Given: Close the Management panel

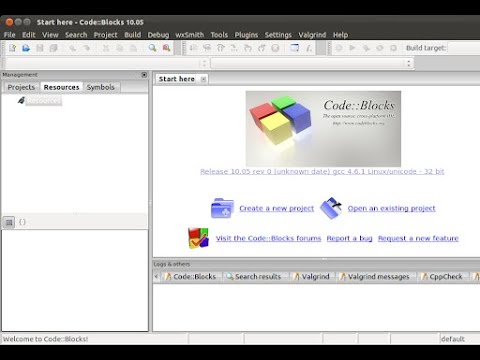Looking at the screenshot, I should coord(144,75).
